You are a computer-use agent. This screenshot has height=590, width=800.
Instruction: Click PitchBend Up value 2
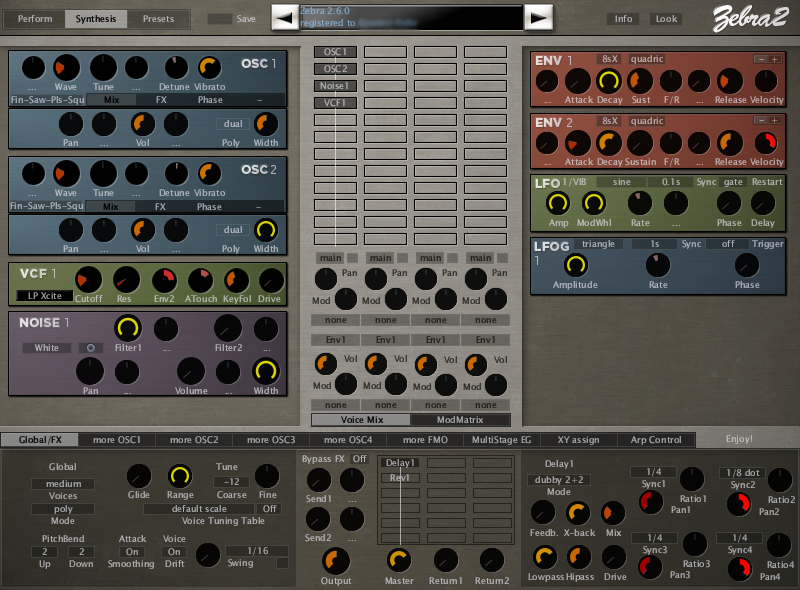point(44,552)
